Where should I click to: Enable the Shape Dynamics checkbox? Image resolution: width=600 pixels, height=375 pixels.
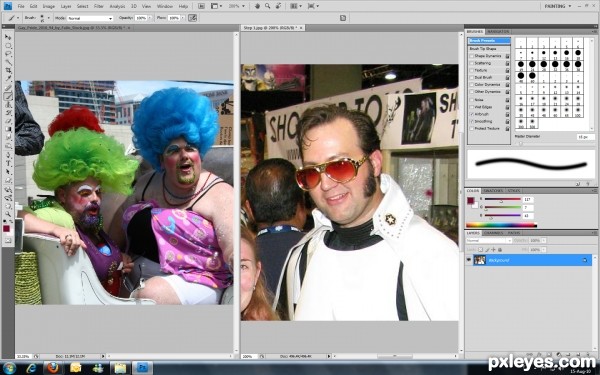[x=472, y=56]
